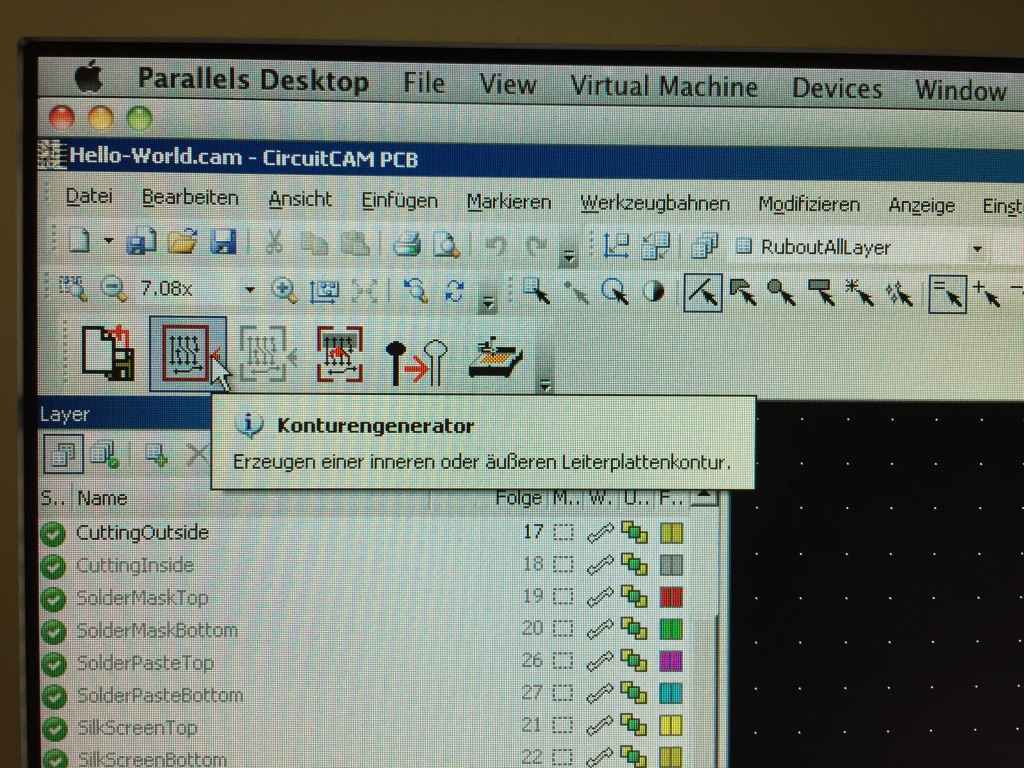The width and height of the screenshot is (1024, 768).
Task: Toggle the green check for SolderPasteTop layer
Action: (54, 664)
